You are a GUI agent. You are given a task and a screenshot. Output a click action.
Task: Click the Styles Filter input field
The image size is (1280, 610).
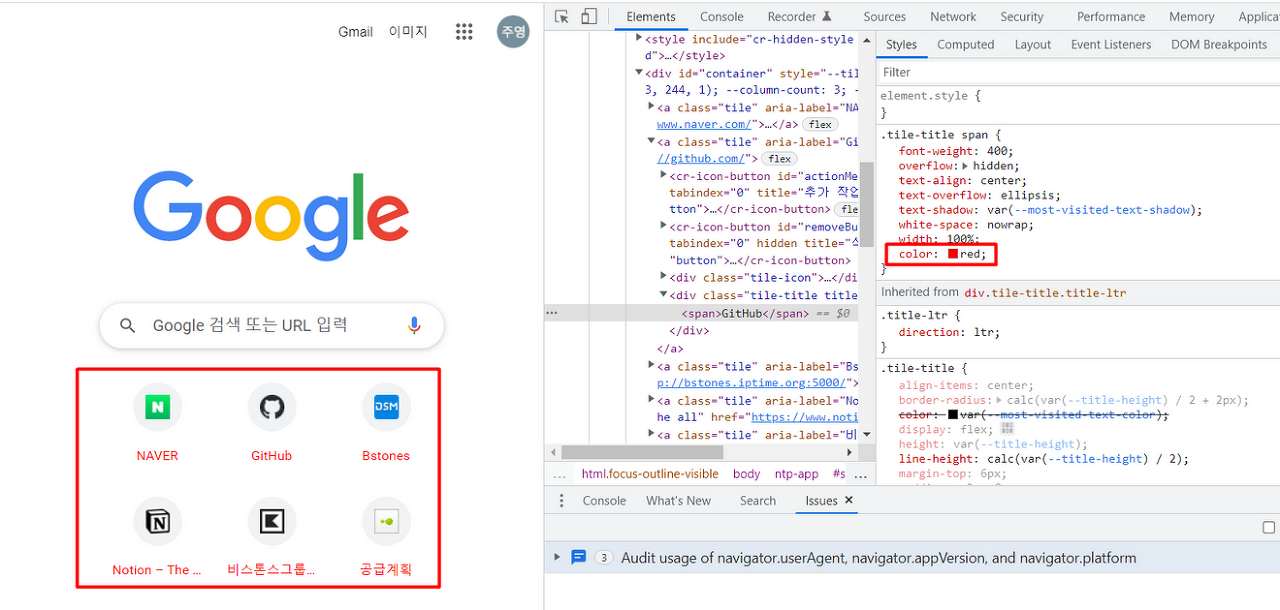(x=1078, y=73)
